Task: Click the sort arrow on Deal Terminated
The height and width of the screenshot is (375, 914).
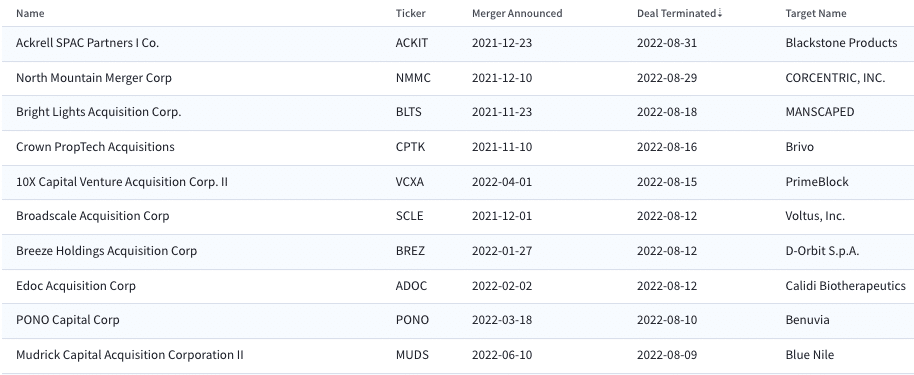Action: [720, 13]
